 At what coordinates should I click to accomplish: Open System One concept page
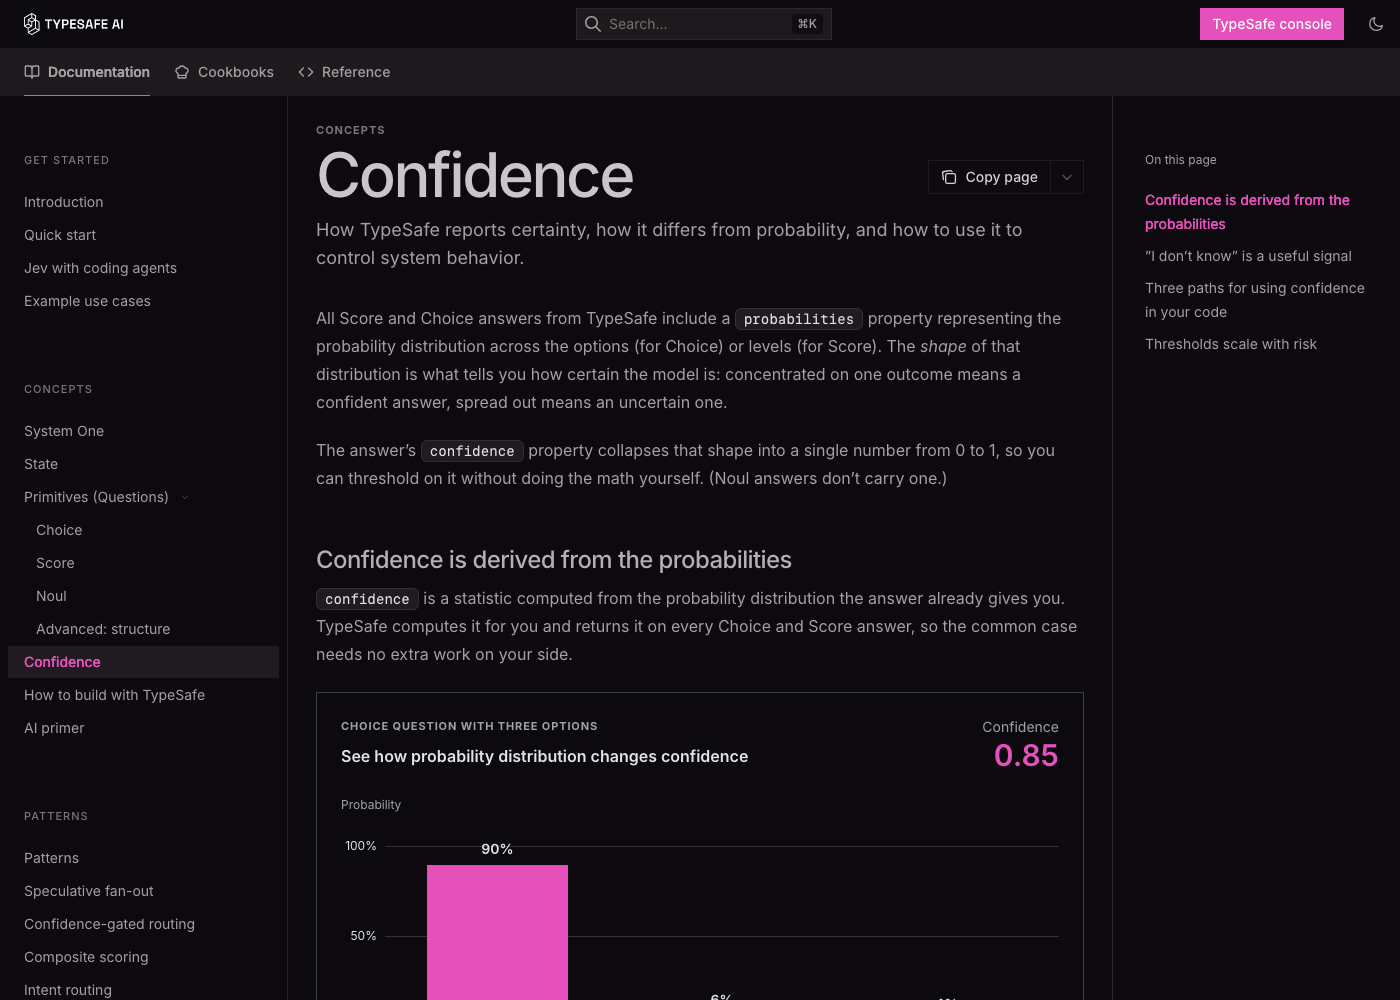pyautogui.click(x=64, y=431)
